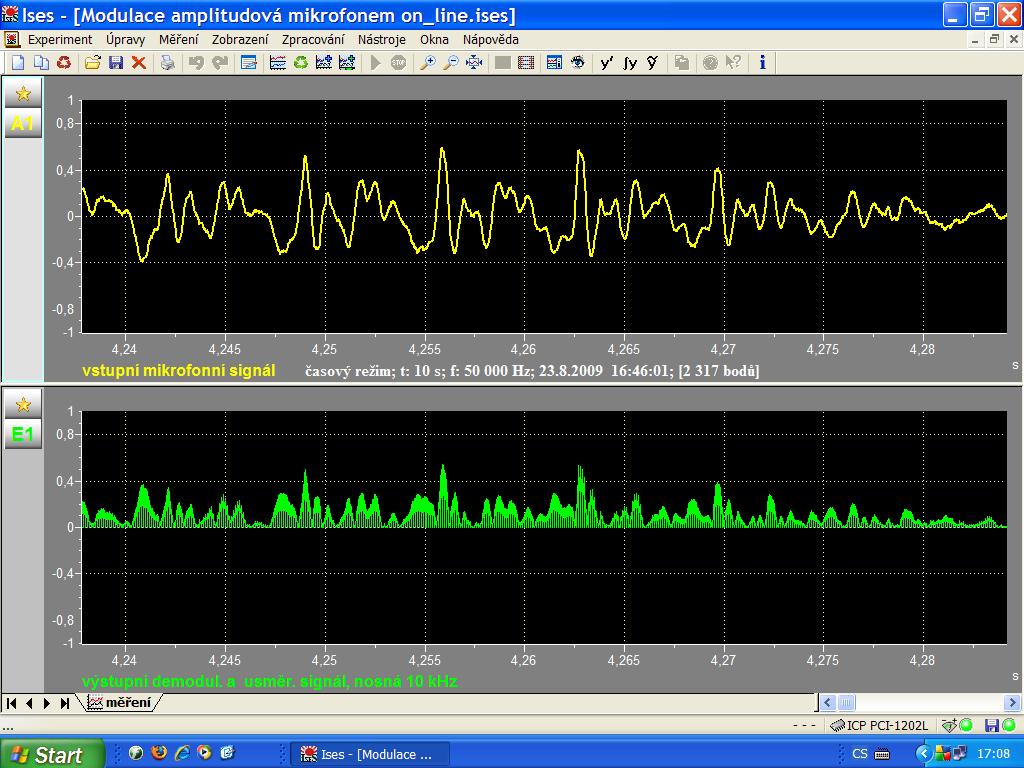Select the E1 channel button
Viewport: 1024px width, 768px height.
tap(23, 434)
